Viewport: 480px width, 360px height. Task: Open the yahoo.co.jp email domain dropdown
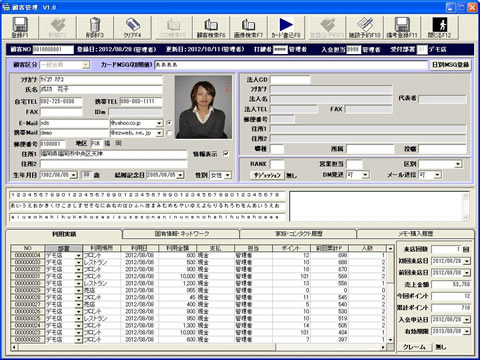(159, 123)
